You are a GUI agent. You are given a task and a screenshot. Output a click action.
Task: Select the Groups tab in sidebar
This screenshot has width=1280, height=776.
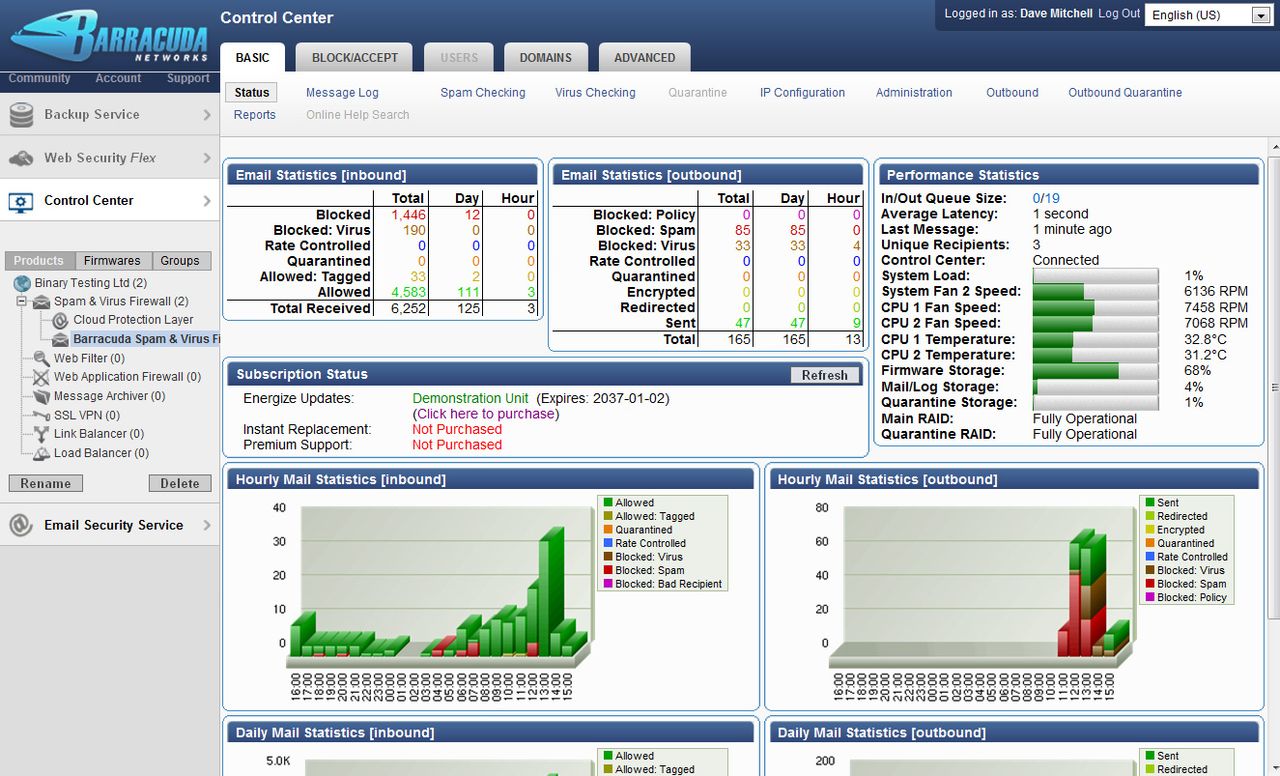pyautogui.click(x=180, y=261)
